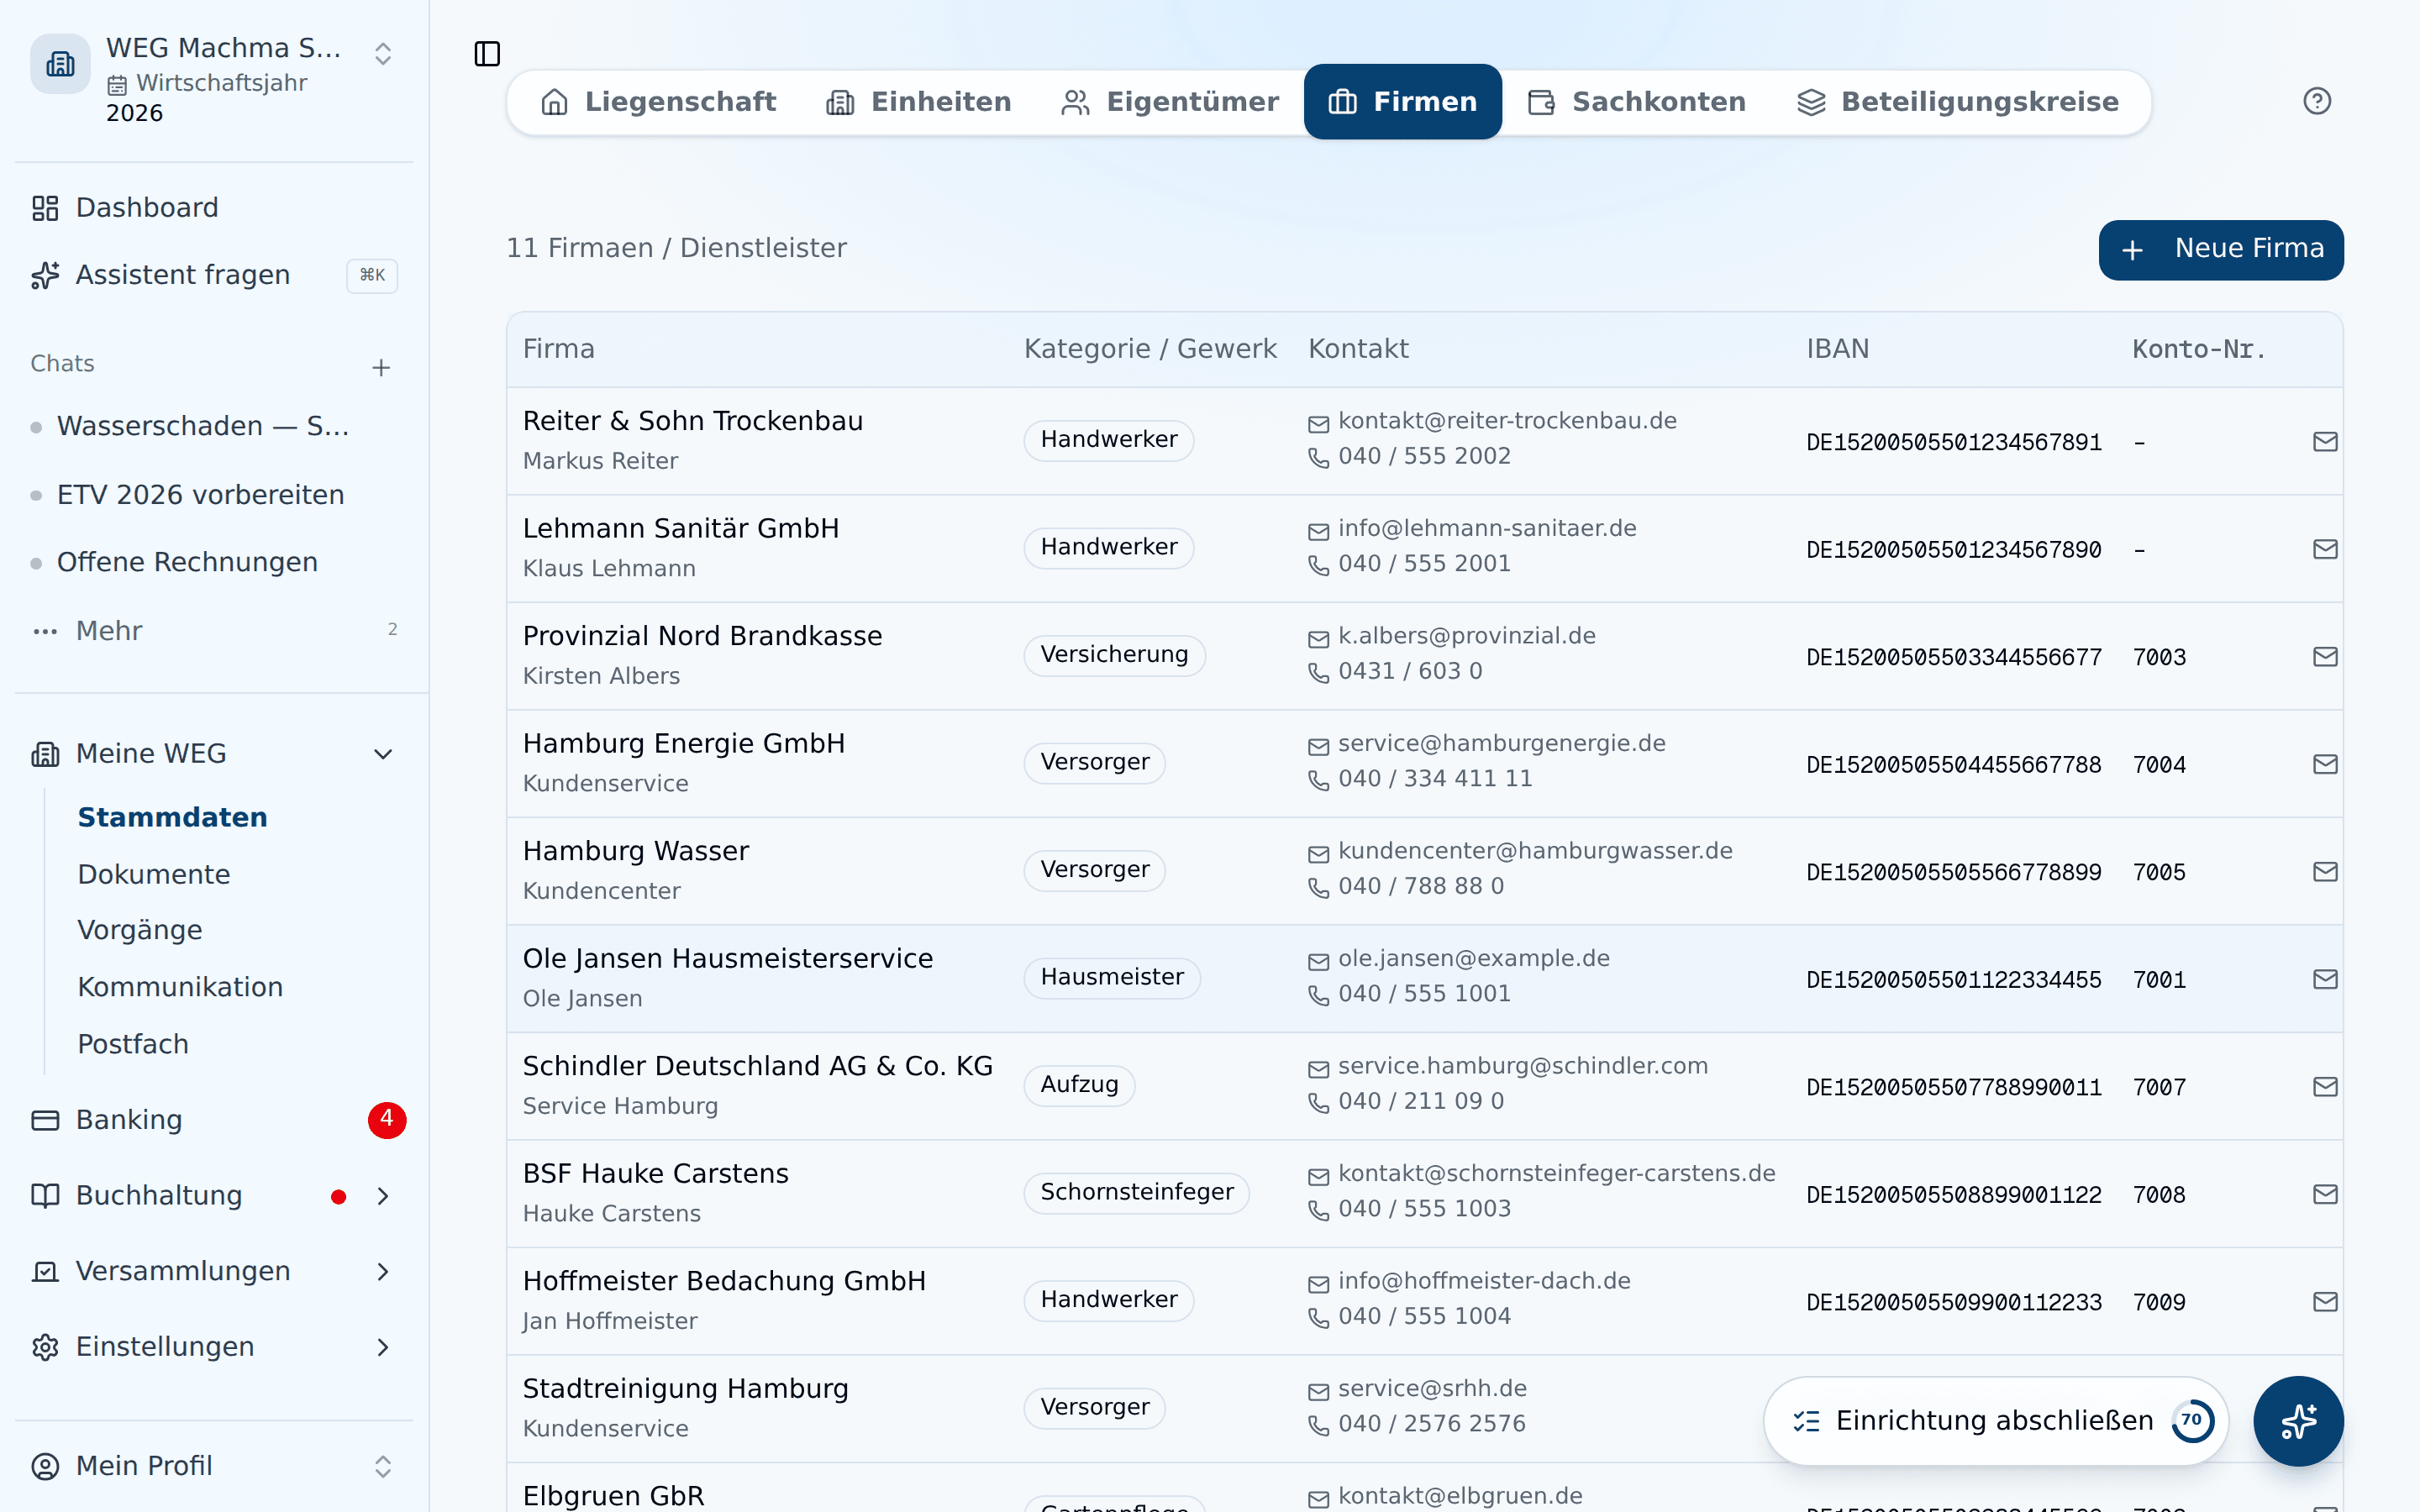Click phone number 040 / 555 1003
2420x1512 pixels.
click(x=1424, y=1209)
